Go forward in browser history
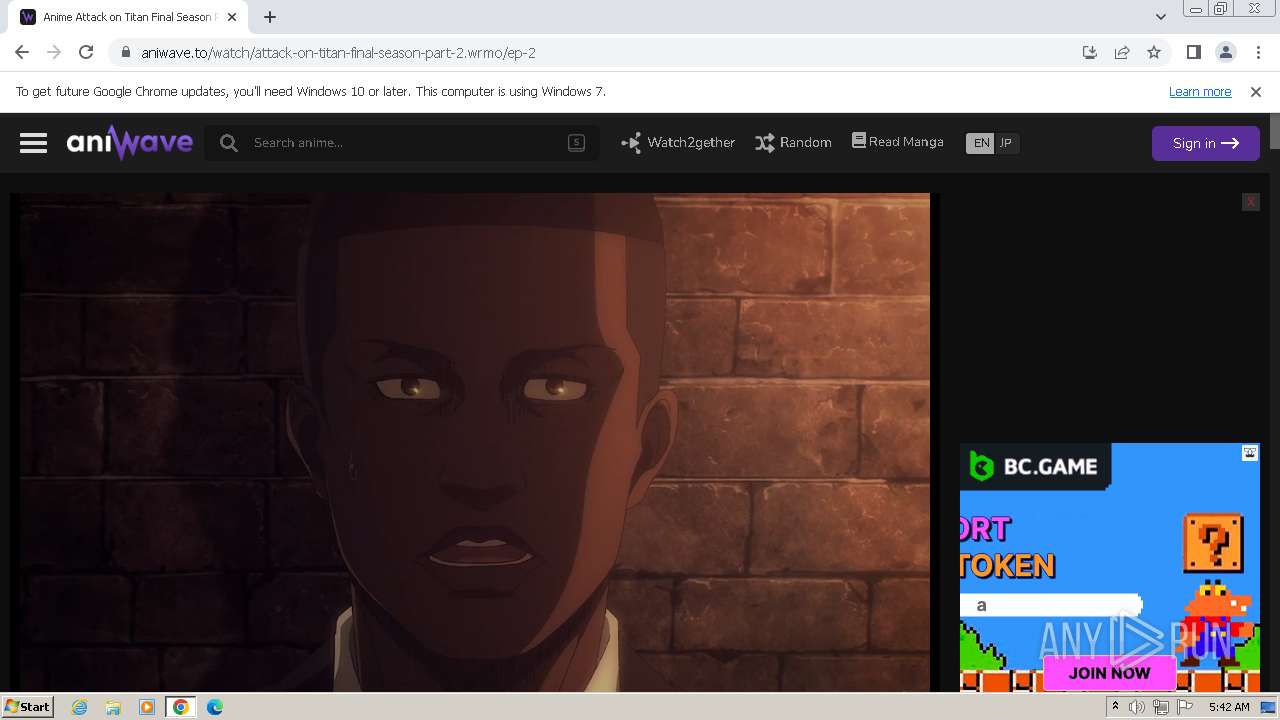Image resolution: width=1280 pixels, height=720 pixels. [54, 53]
